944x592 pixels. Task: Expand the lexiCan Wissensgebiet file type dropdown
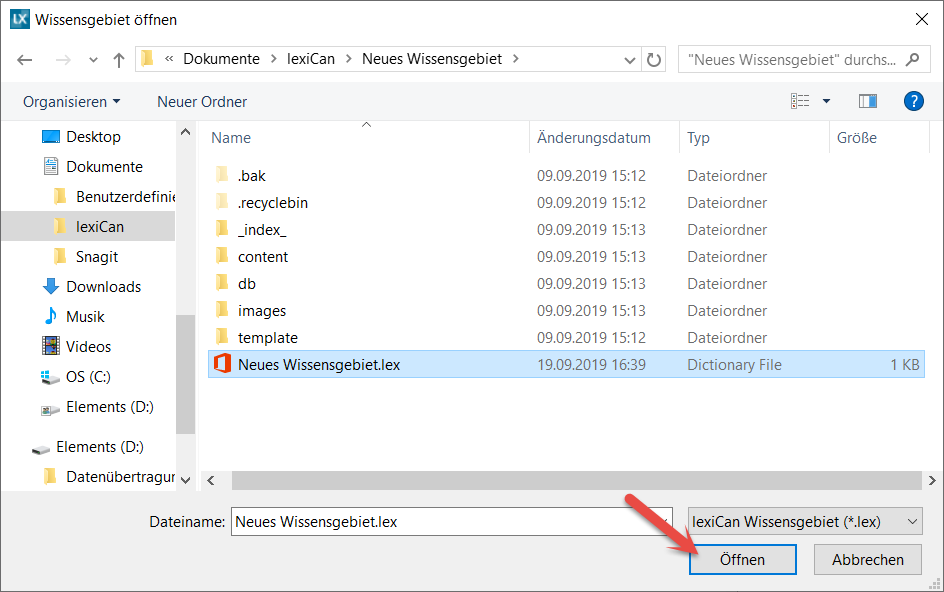(x=805, y=521)
